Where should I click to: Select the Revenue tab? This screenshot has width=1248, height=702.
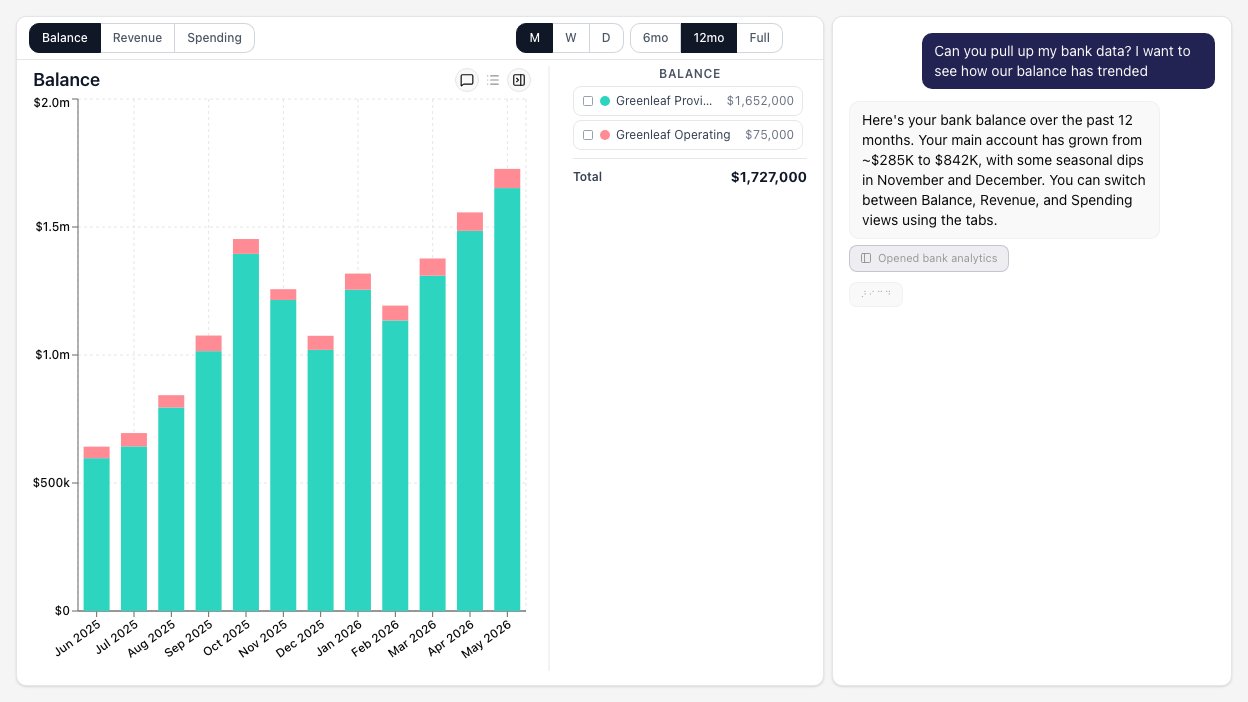pos(137,38)
